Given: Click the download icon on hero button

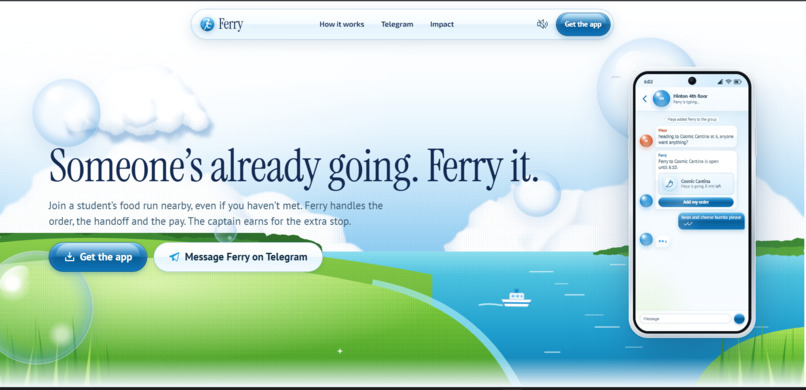Looking at the screenshot, I should pos(69,257).
